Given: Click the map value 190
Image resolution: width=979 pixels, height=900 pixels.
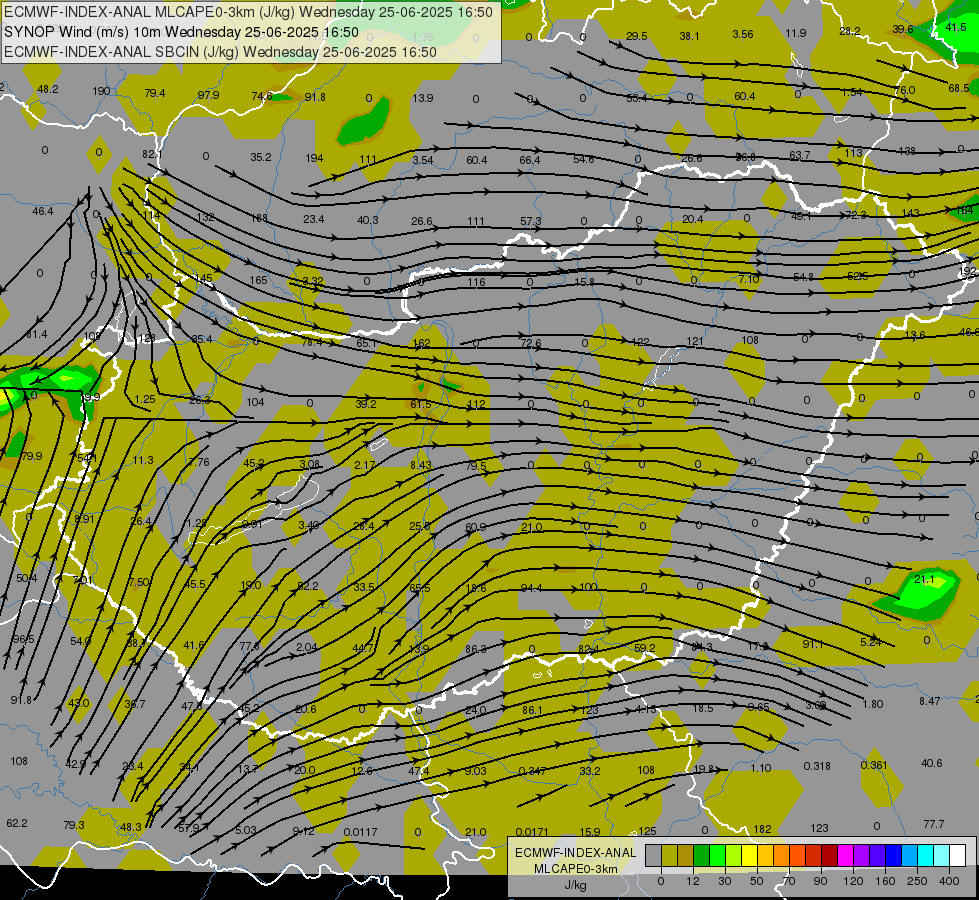Looking at the screenshot, I should click(x=101, y=91).
